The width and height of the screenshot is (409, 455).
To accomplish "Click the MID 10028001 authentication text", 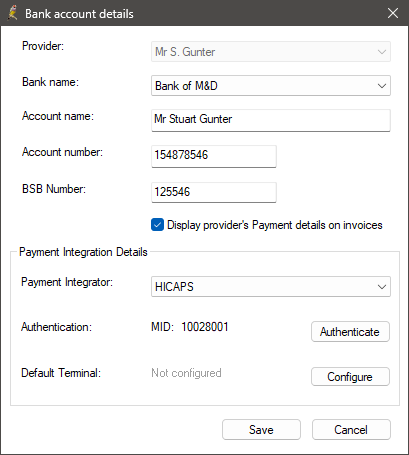I will [190, 327].
